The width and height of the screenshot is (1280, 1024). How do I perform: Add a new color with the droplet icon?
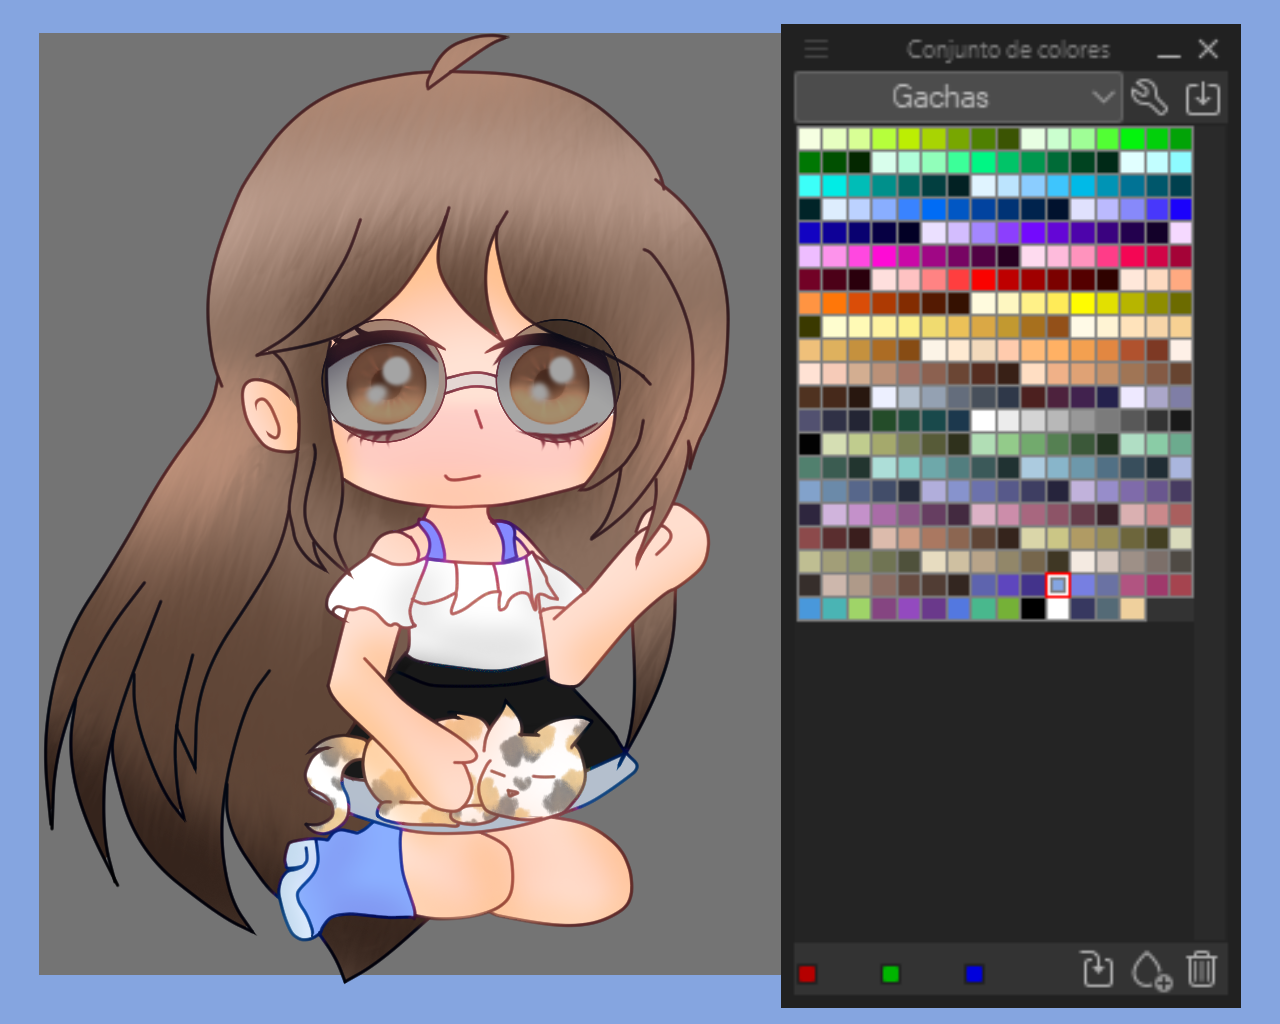[x=1150, y=970]
